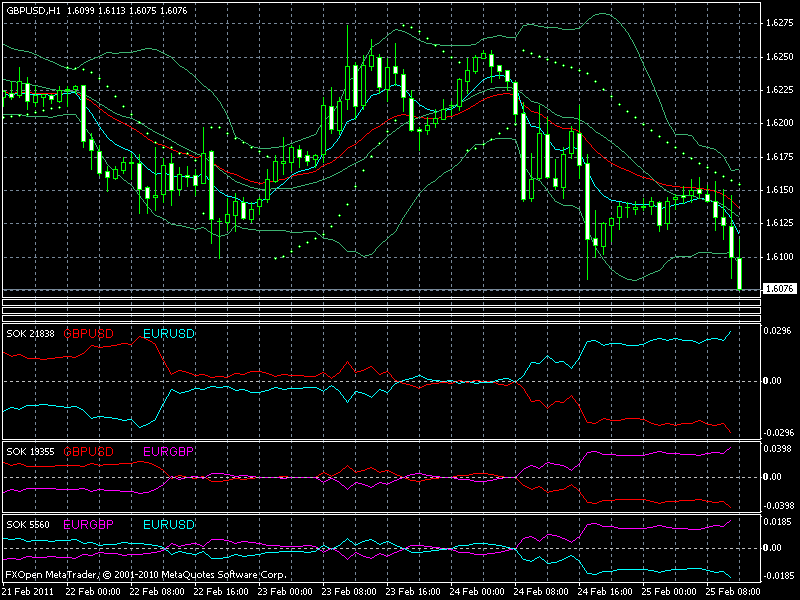The width and height of the screenshot is (800, 600).
Task: Click the 1.6200 price scale value
Action: pyautogui.click(x=780, y=123)
